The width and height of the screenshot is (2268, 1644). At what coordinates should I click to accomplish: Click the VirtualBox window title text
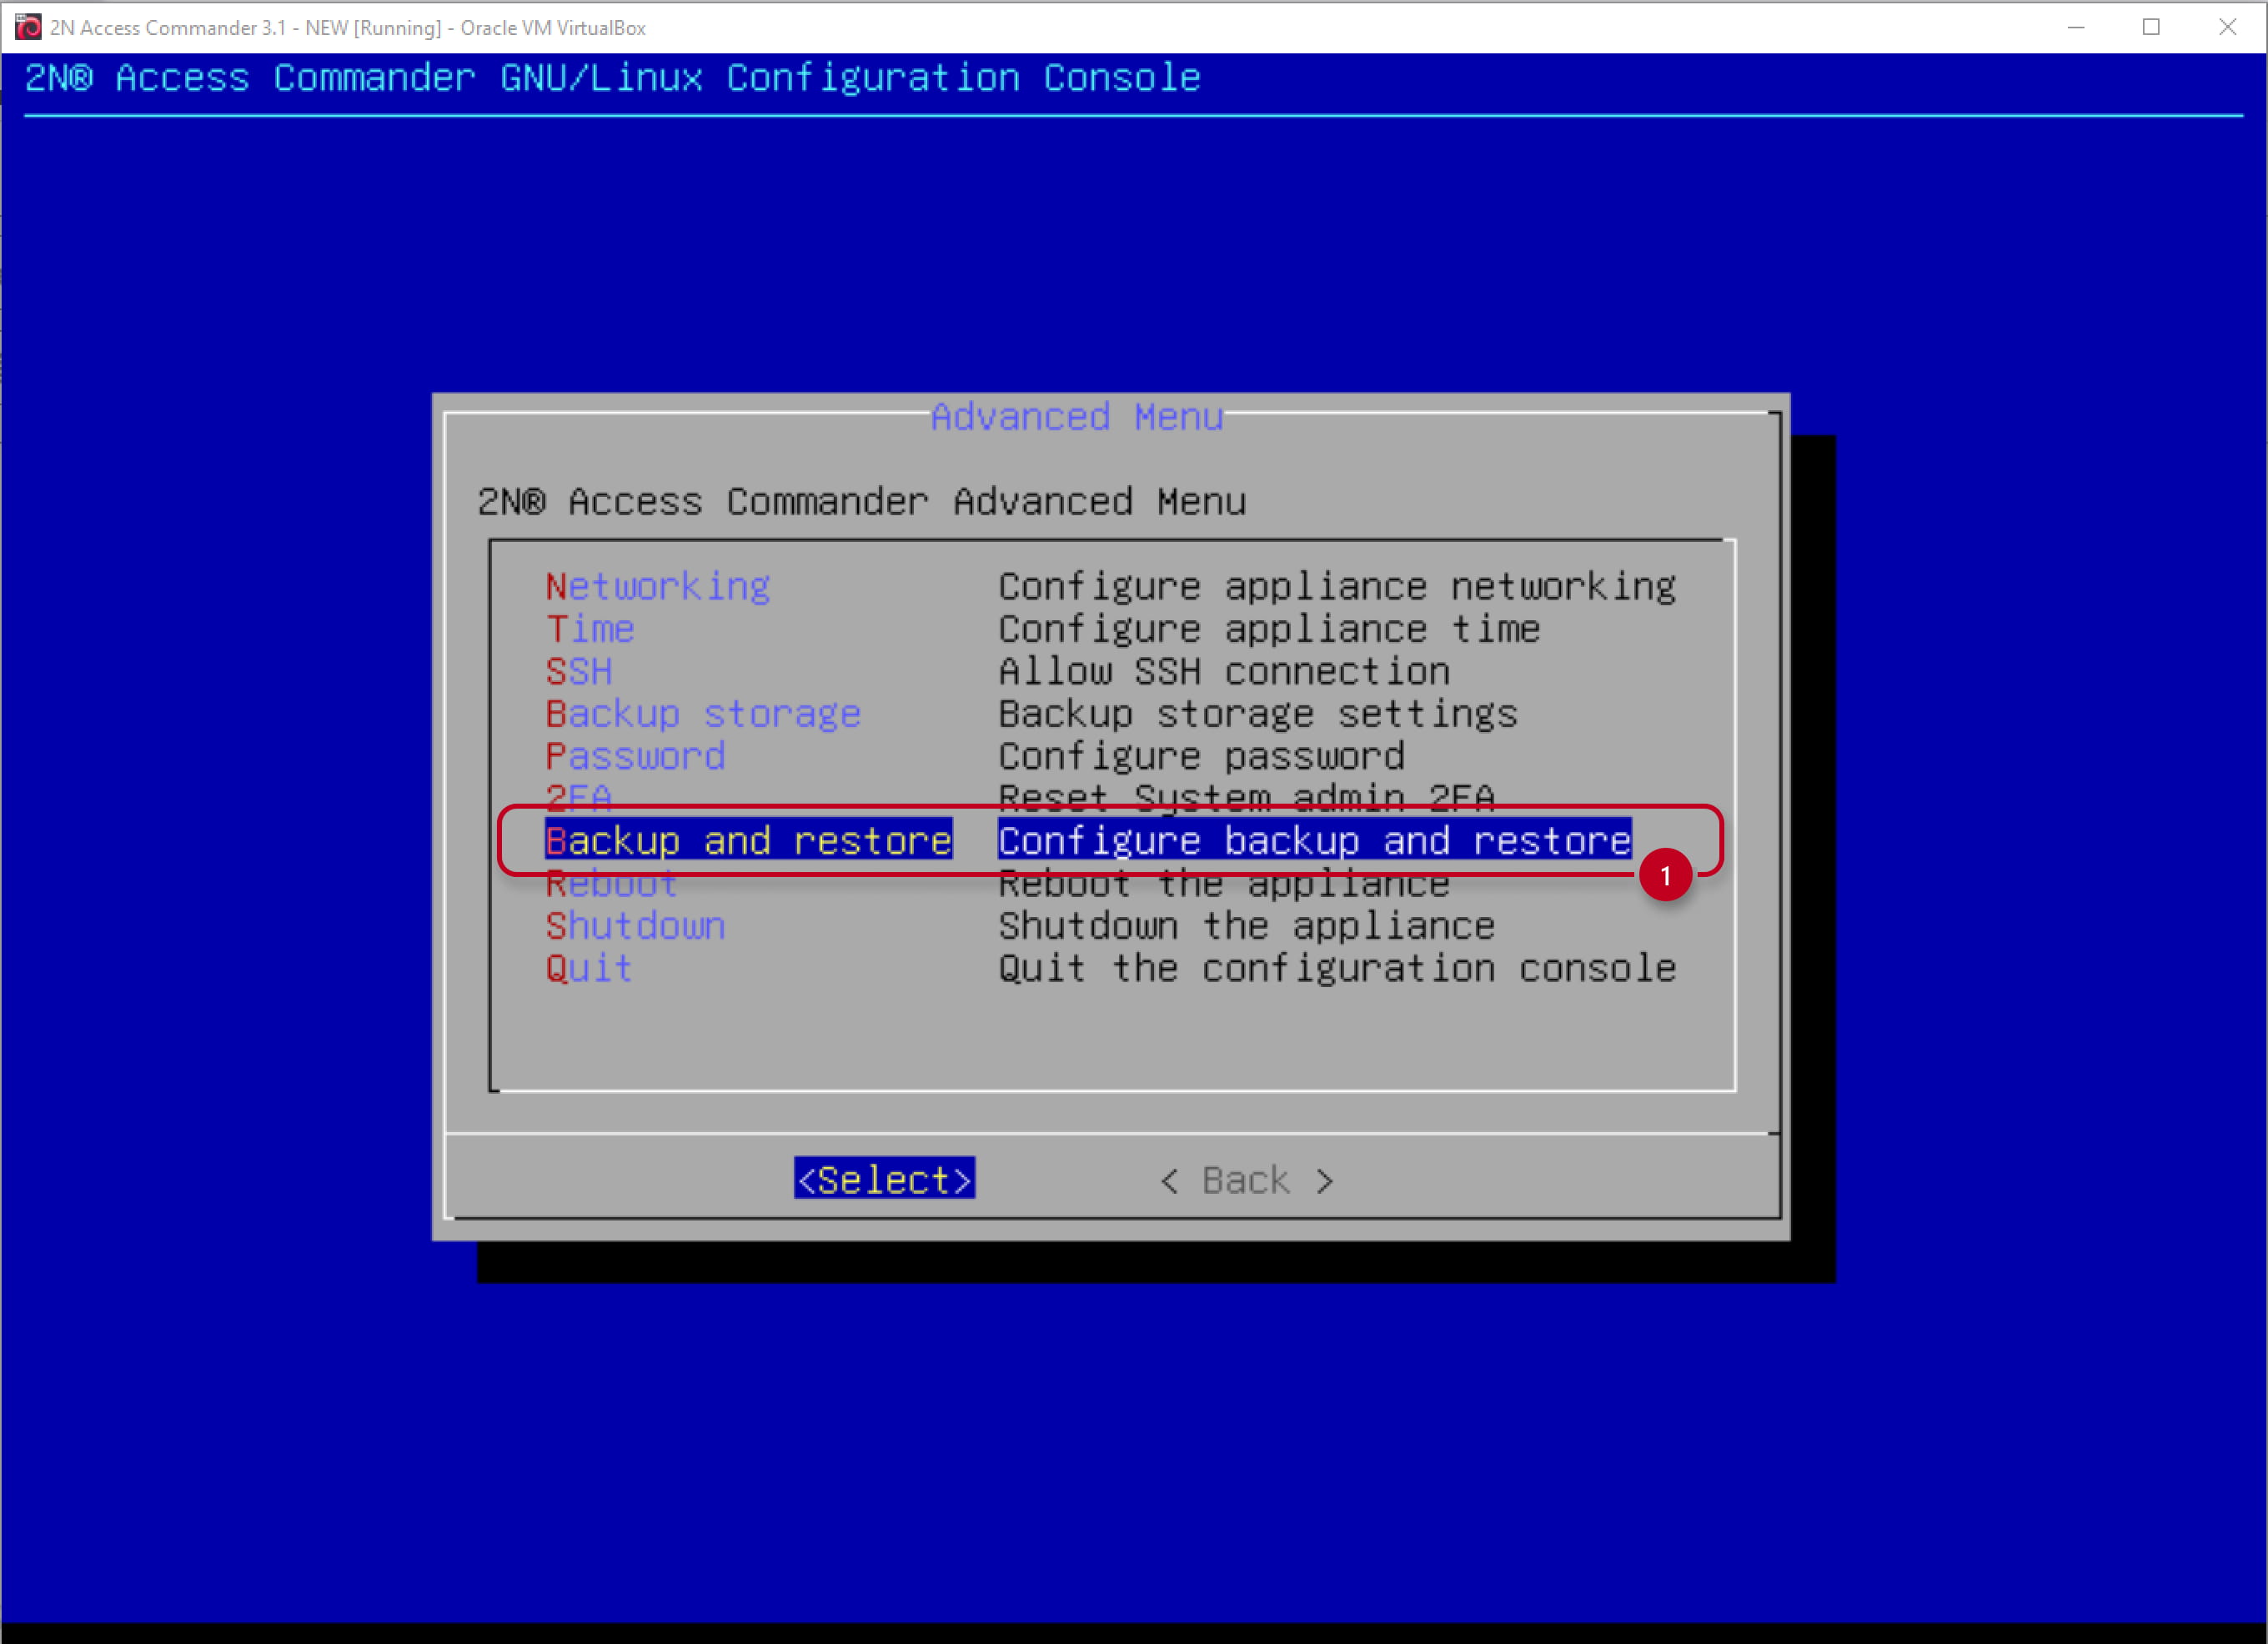348,28
